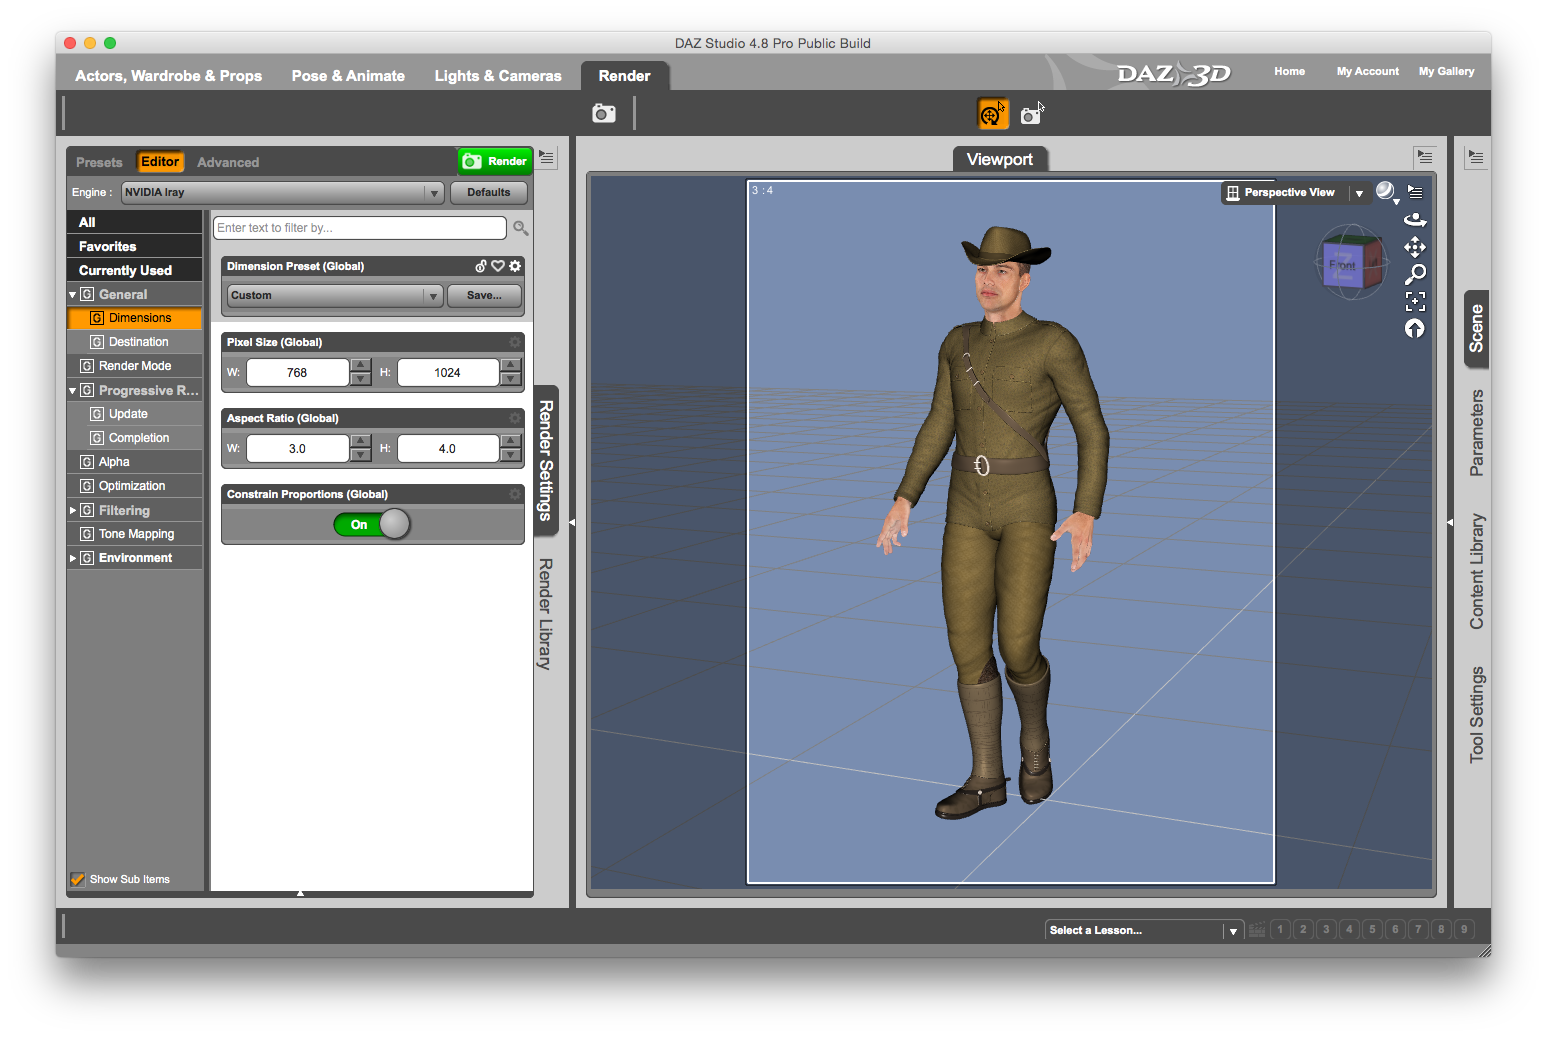Click the Defaults button
The width and height of the screenshot is (1547, 1037).
coord(489,192)
